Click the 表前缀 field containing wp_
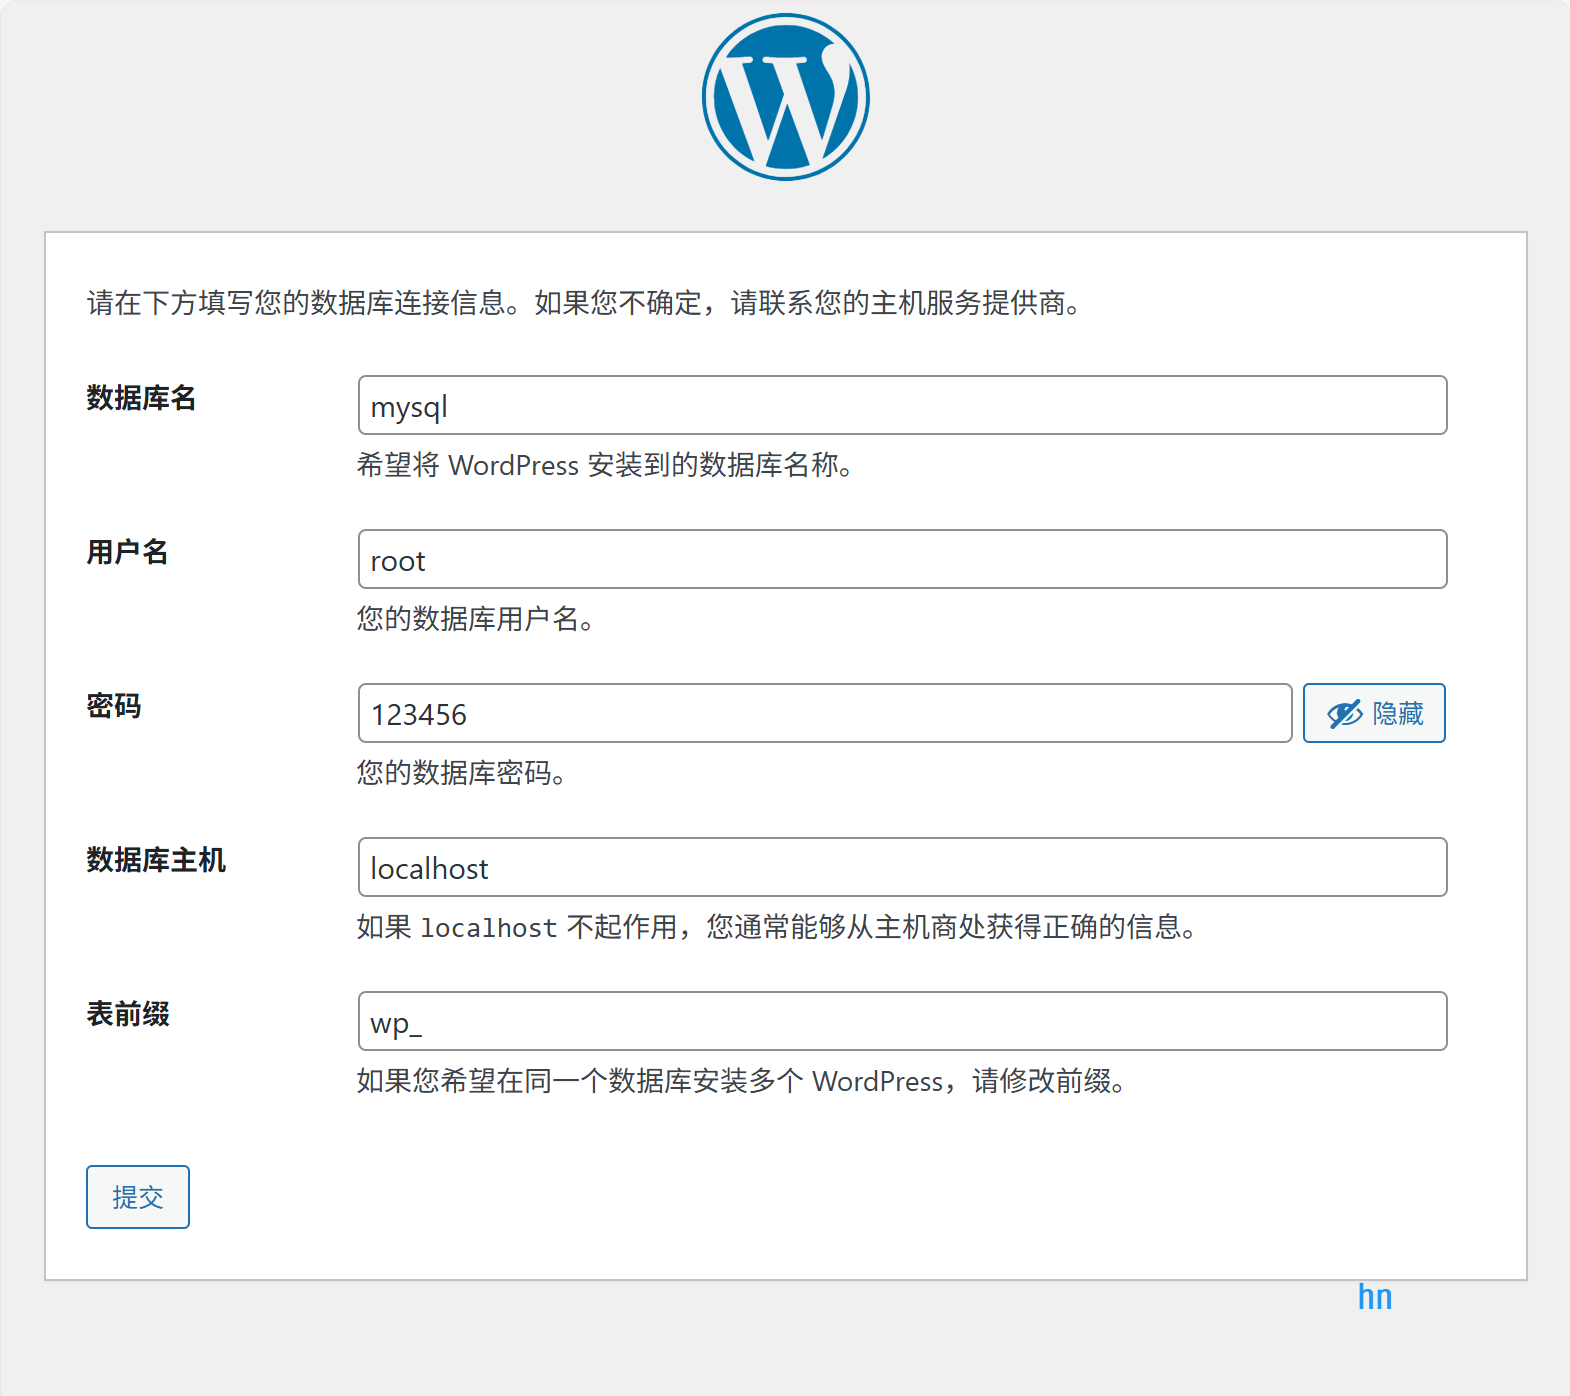 (x=902, y=1021)
